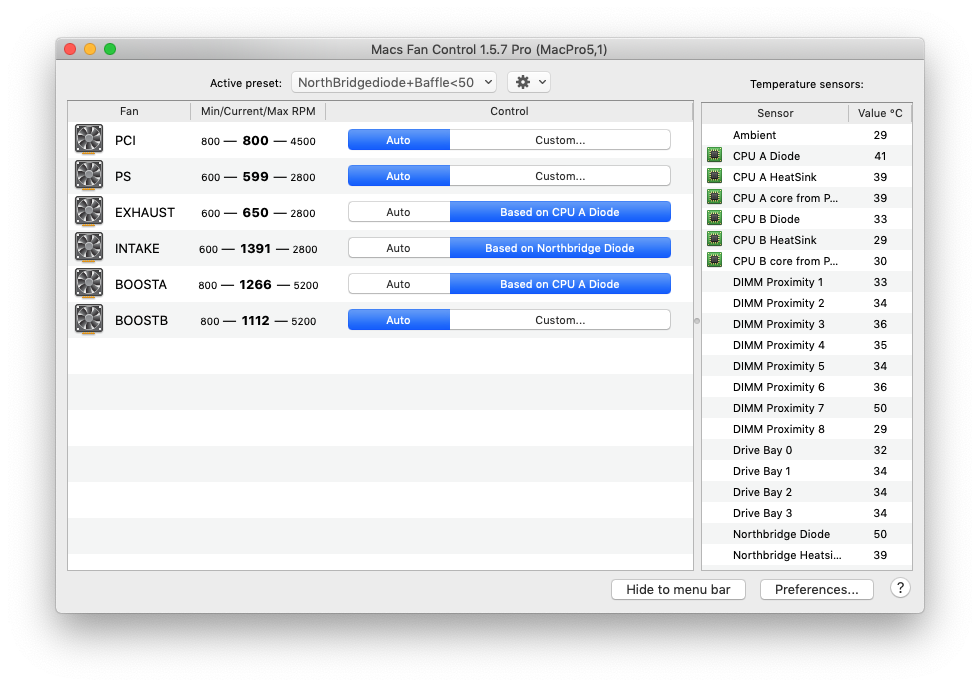The height and width of the screenshot is (687, 980).
Task: Select the Northbridge Diode sensor row
Action: pos(807,534)
